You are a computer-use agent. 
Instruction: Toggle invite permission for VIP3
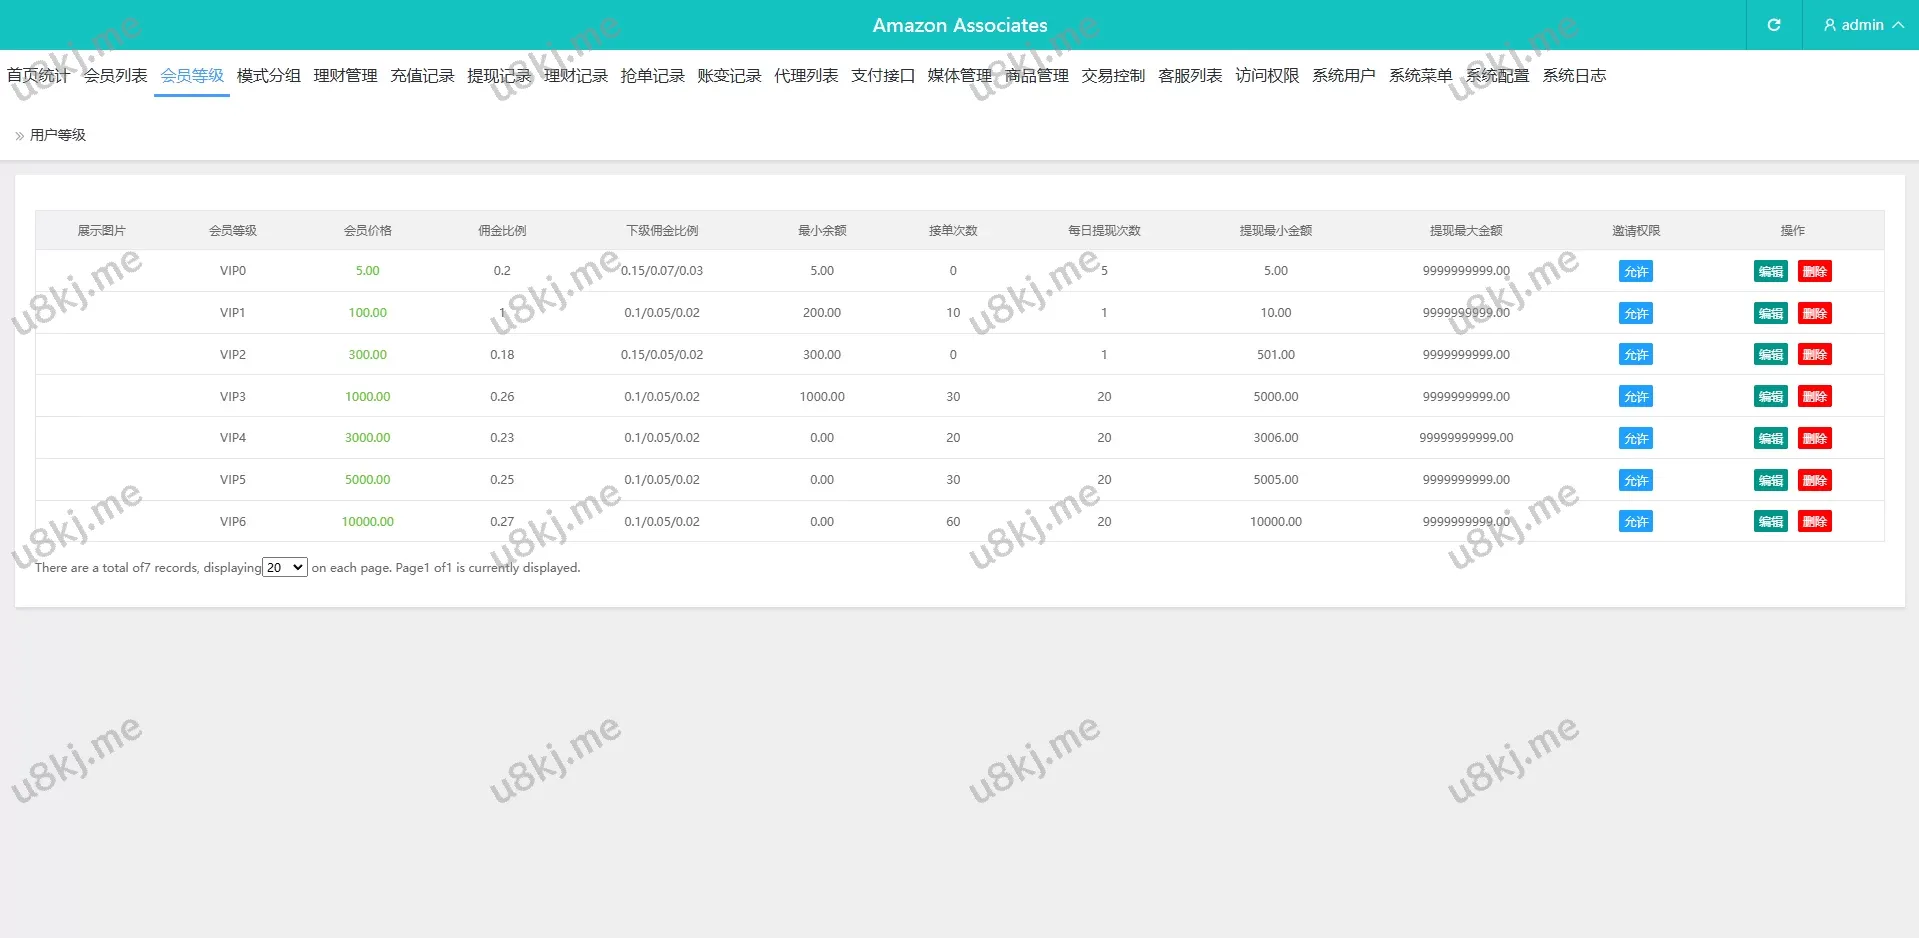pyautogui.click(x=1635, y=397)
